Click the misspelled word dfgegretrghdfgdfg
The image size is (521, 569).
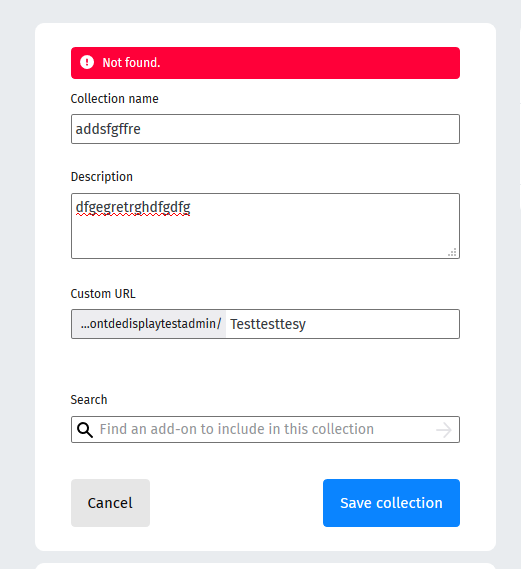pyautogui.click(x=133, y=208)
